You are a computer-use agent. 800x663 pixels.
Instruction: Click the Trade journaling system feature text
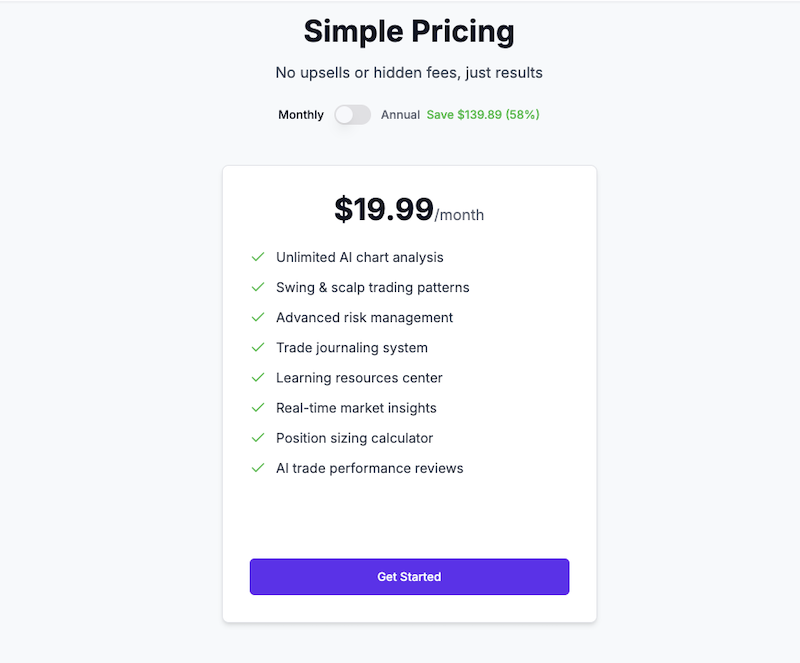(x=352, y=347)
